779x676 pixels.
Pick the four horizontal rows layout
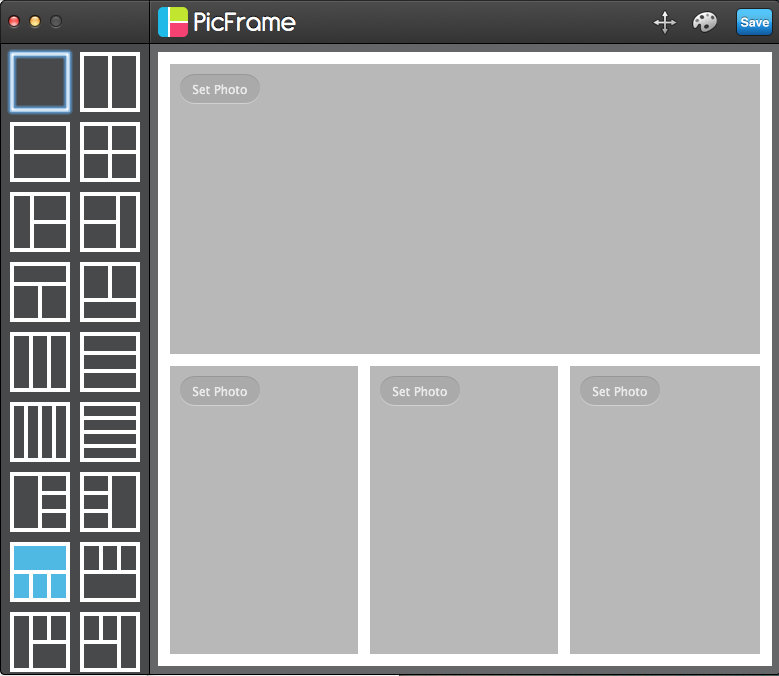pos(110,432)
